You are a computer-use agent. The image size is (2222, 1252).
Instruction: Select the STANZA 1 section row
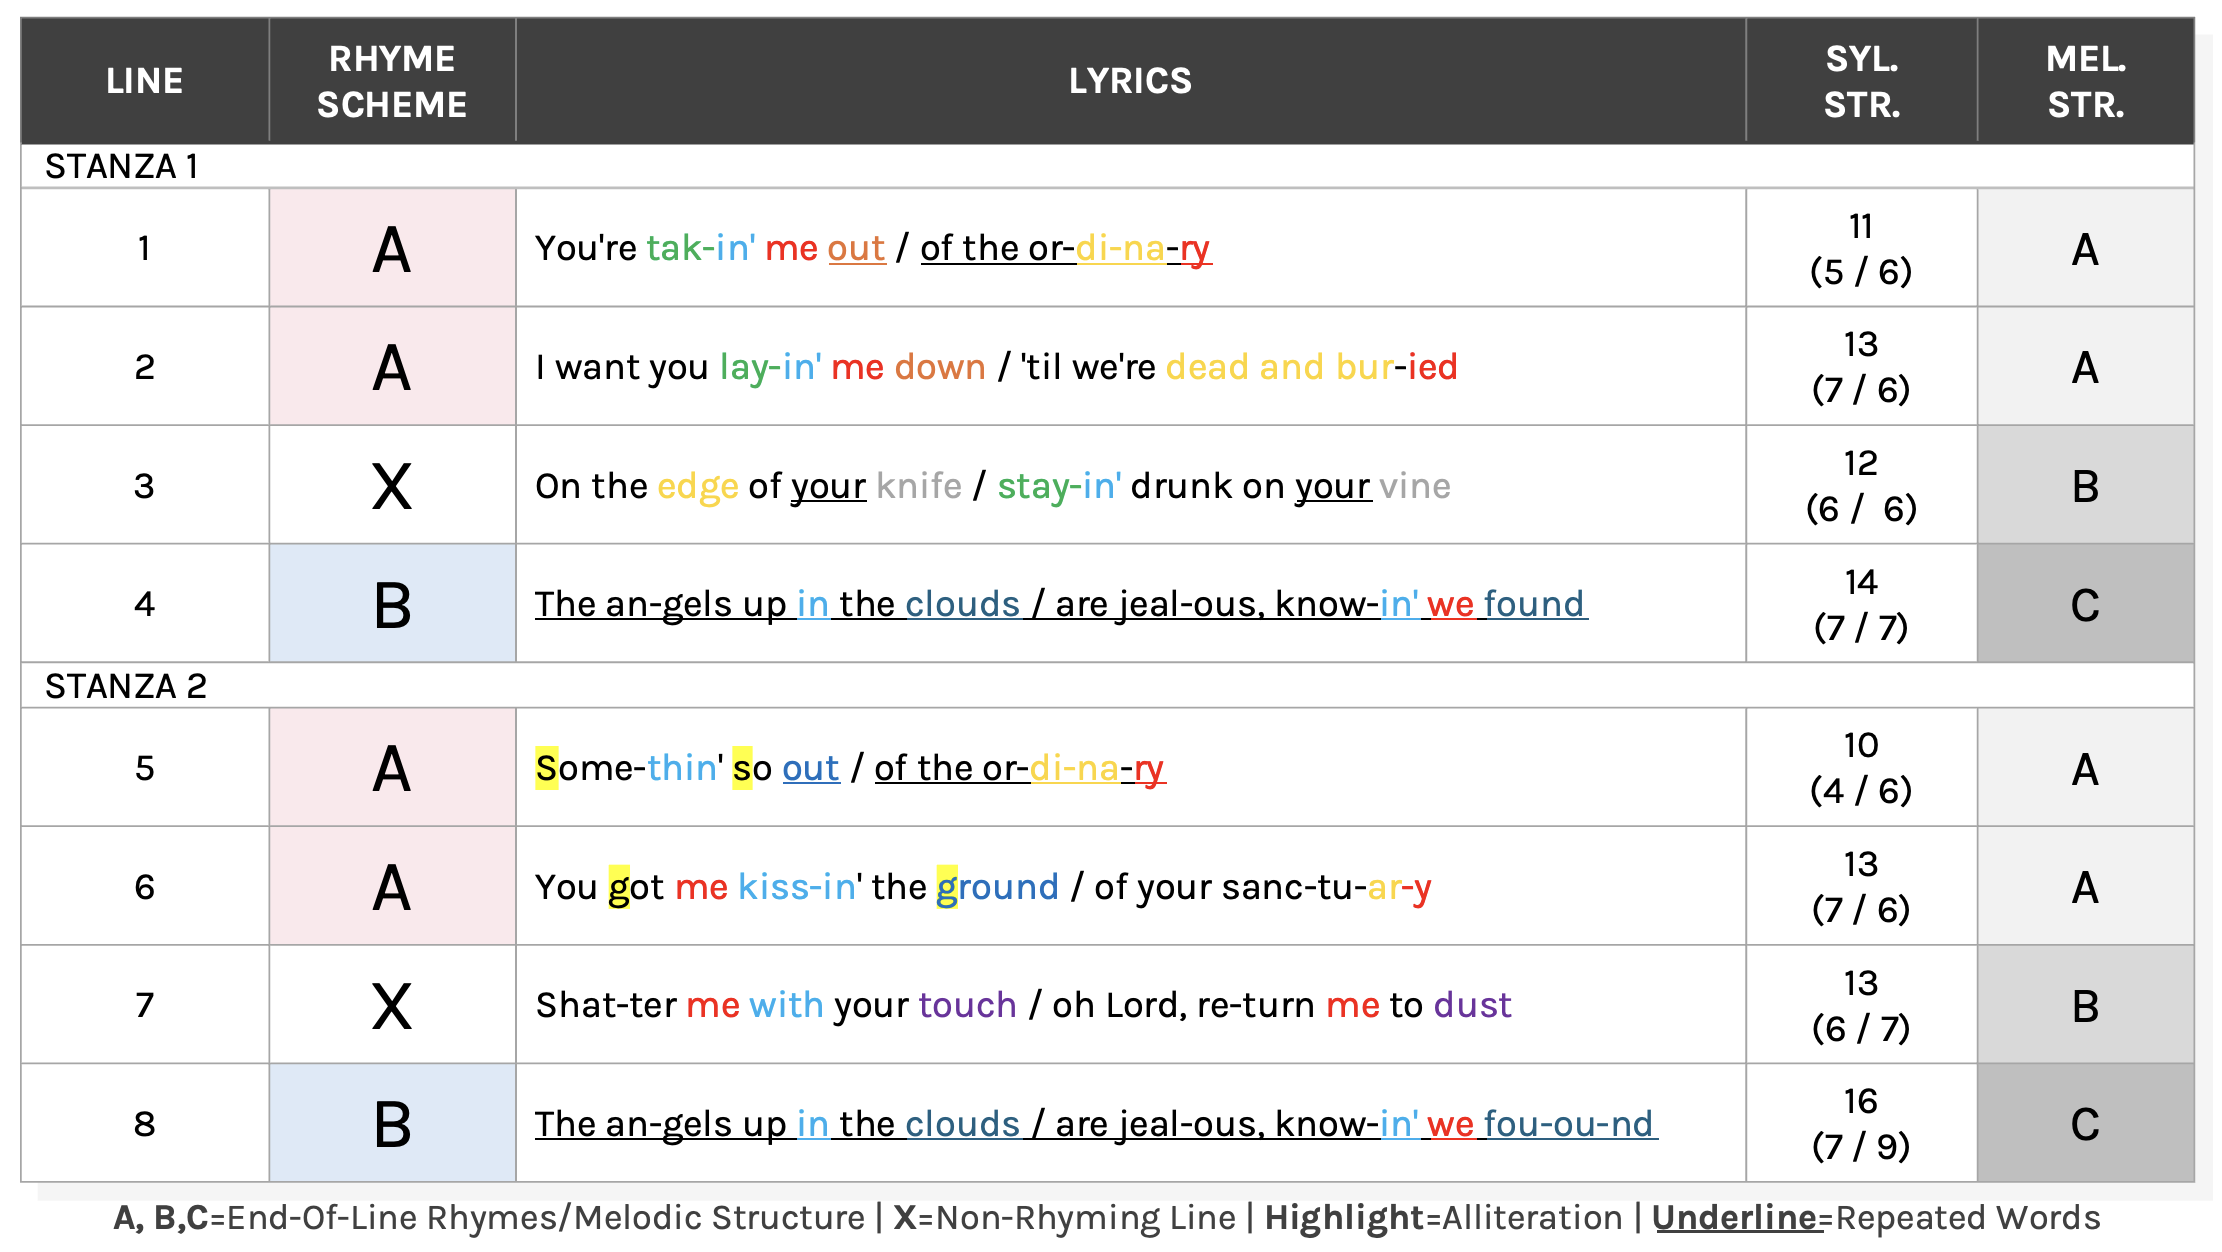(x=1107, y=166)
